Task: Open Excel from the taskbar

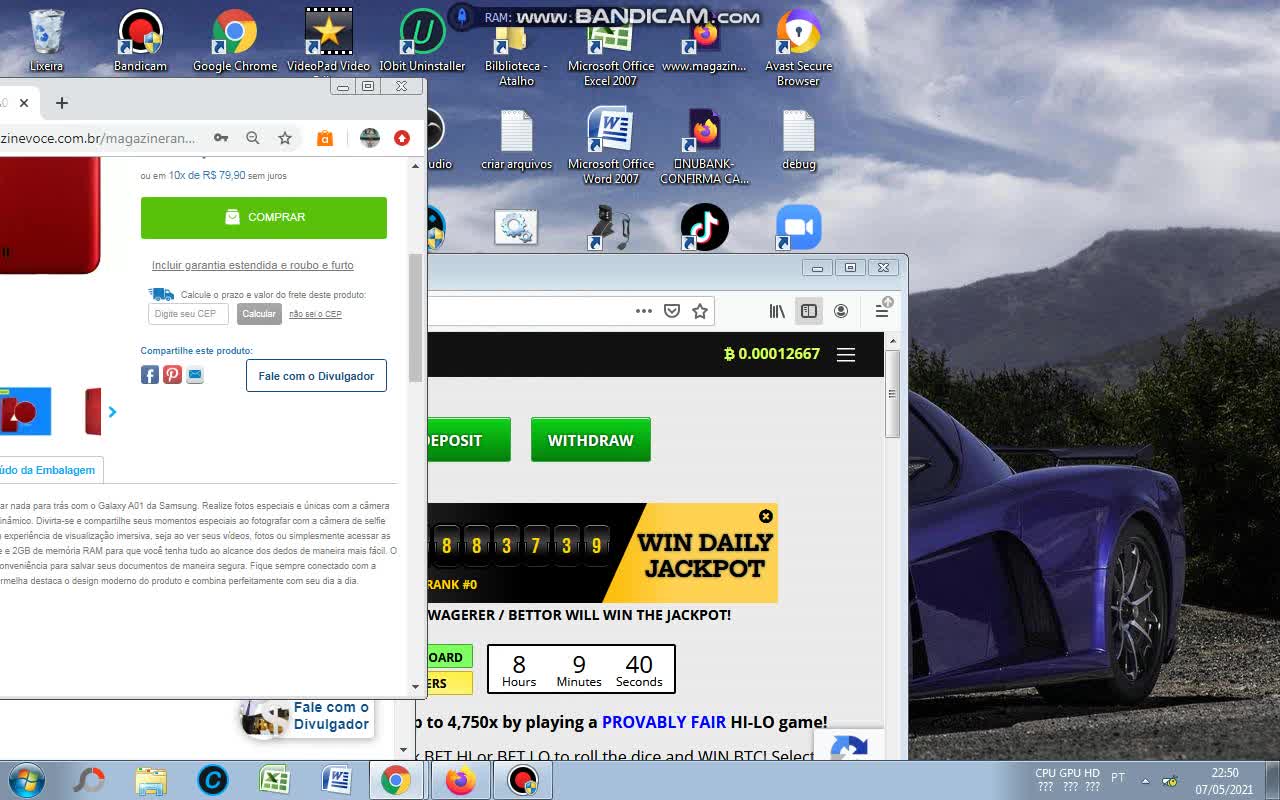Action: click(273, 780)
